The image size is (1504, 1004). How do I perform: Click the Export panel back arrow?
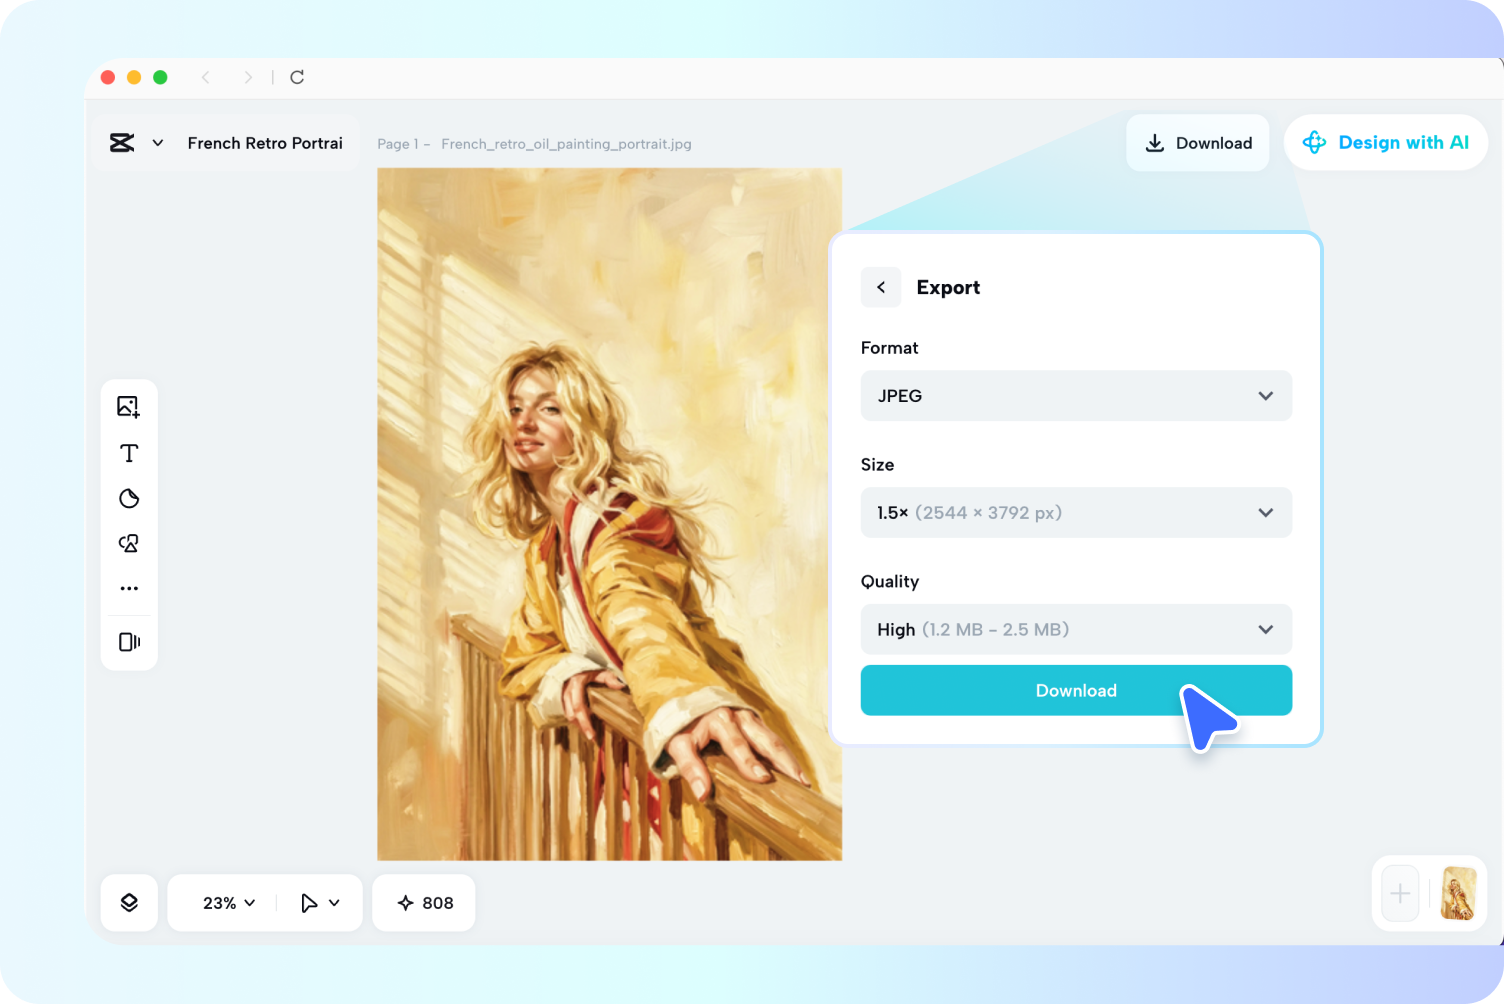coord(880,287)
